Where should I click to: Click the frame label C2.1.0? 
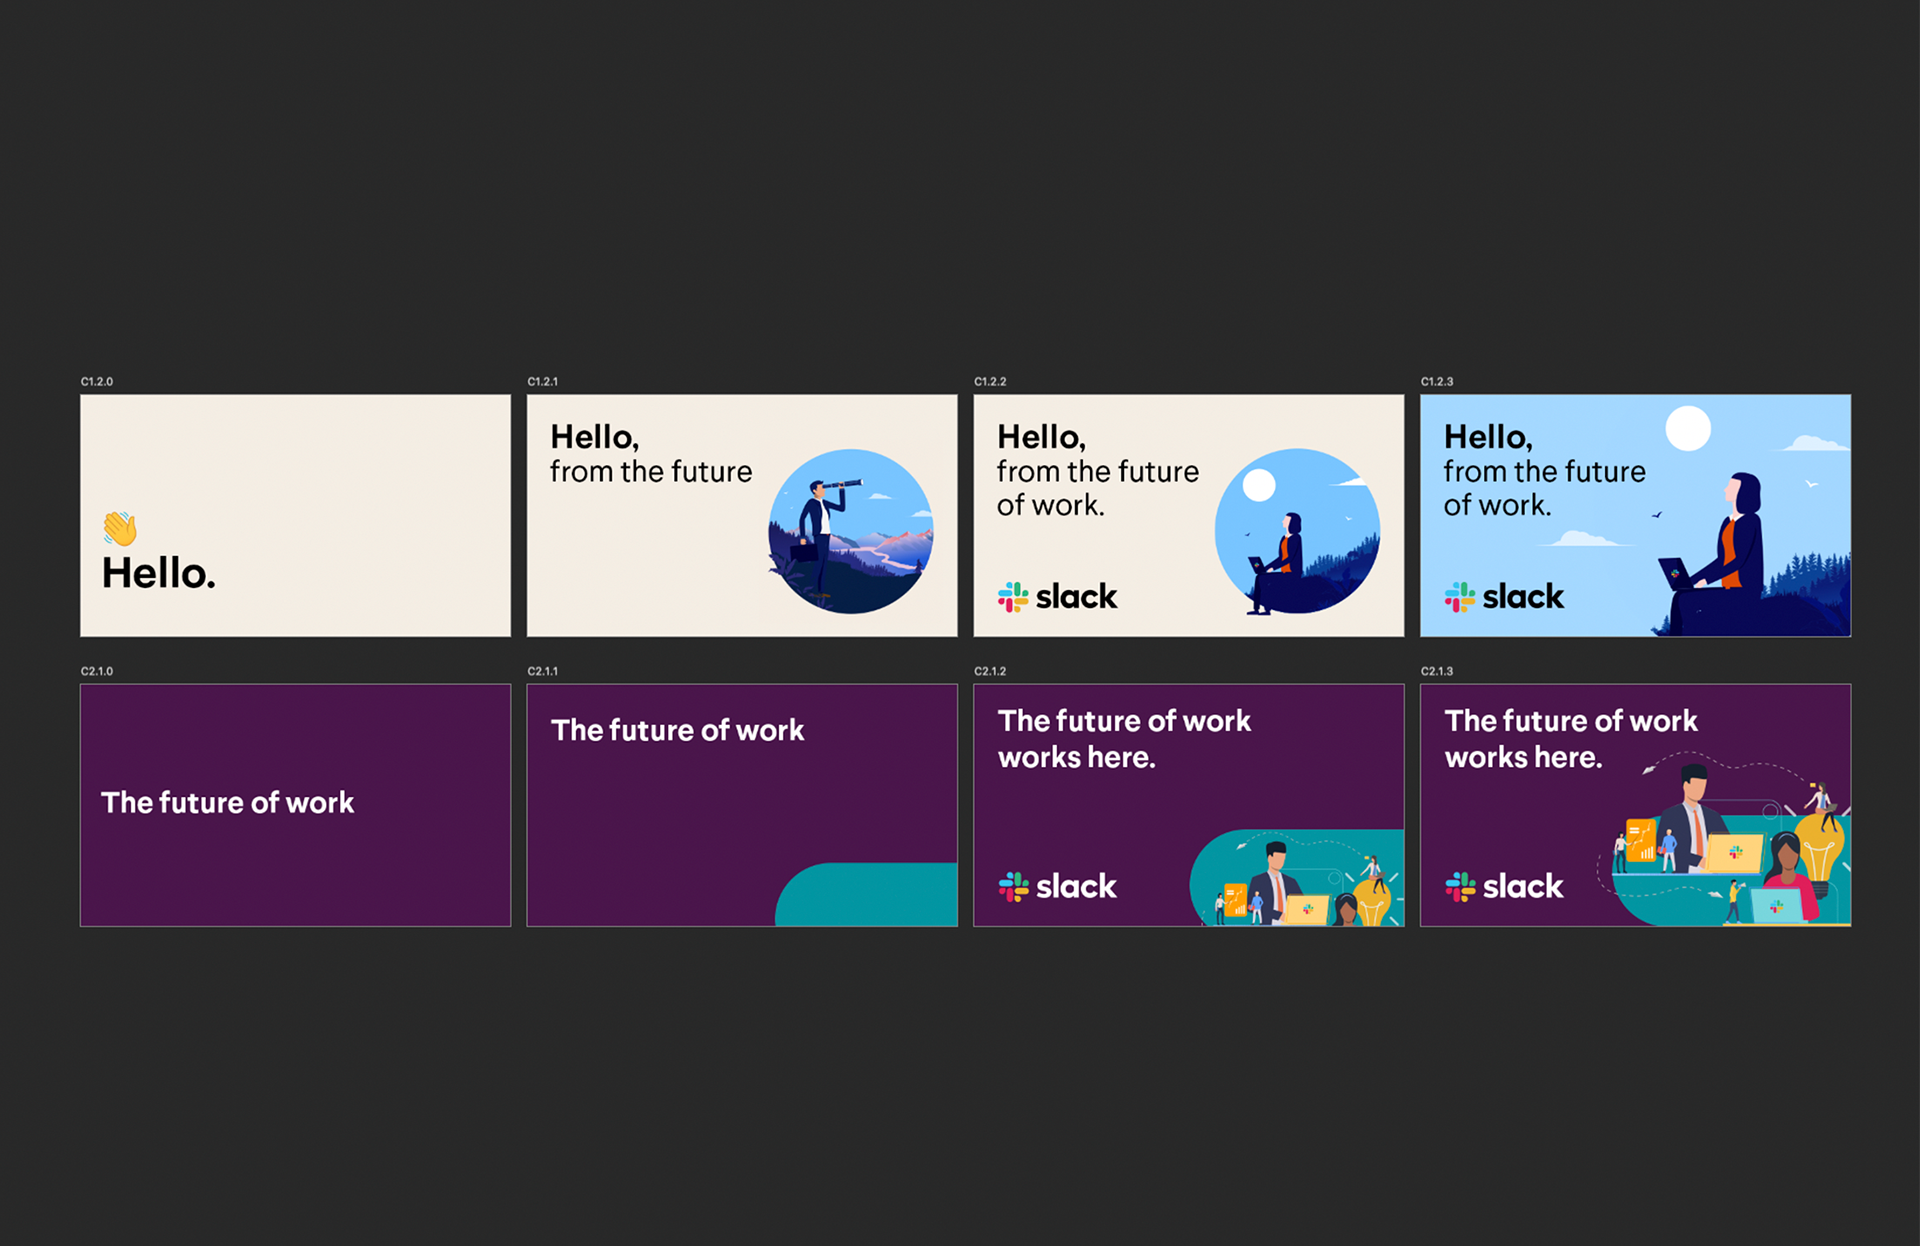[97, 671]
